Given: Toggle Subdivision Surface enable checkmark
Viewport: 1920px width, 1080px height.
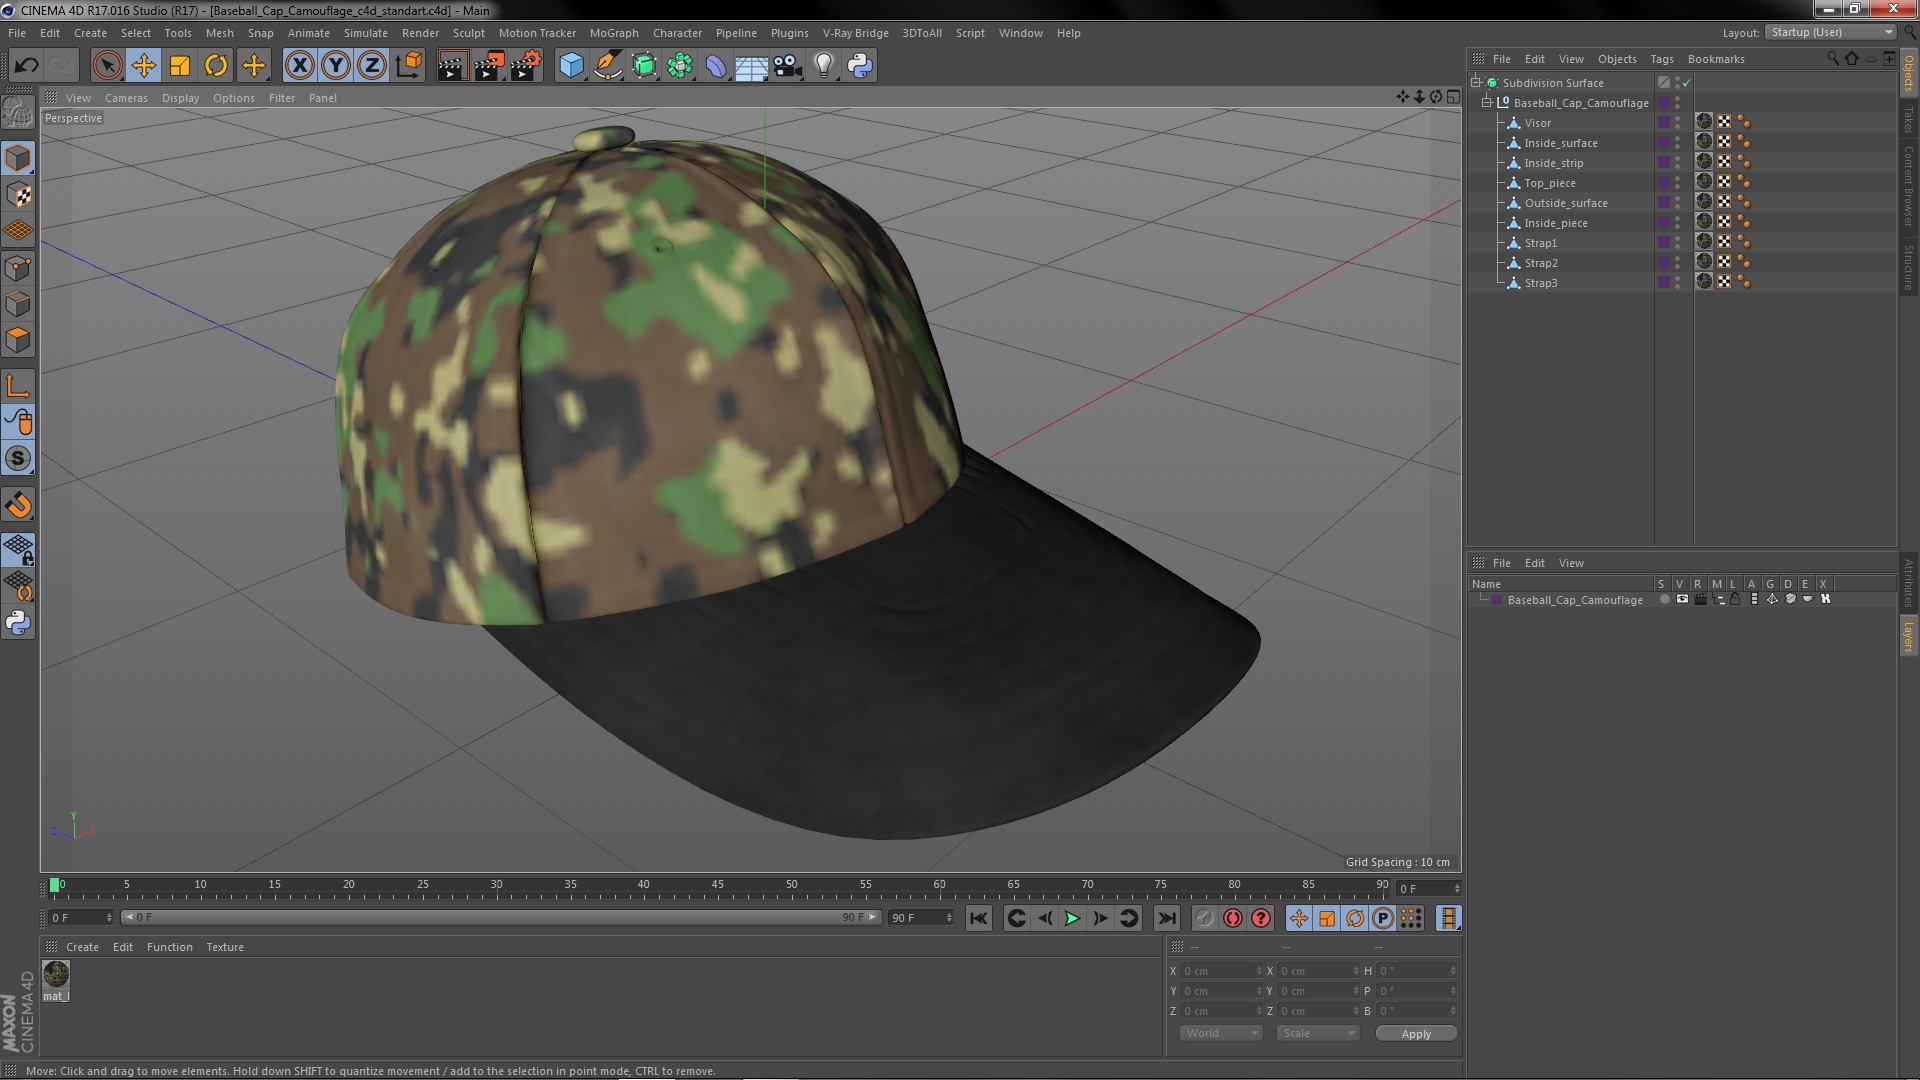Looking at the screenshot, I should coord(1687,83).
